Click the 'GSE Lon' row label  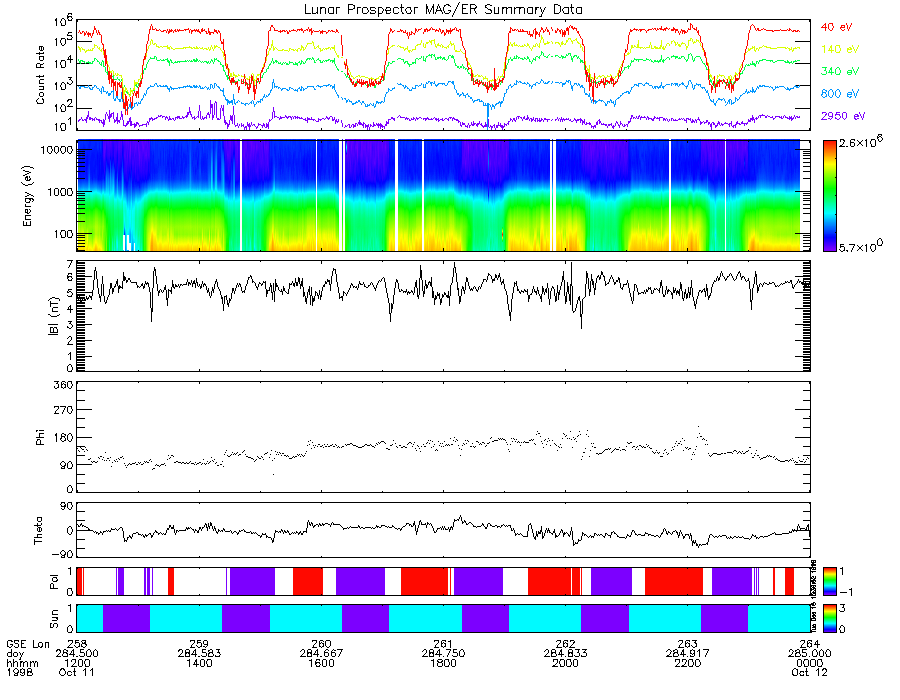[28, 644]
